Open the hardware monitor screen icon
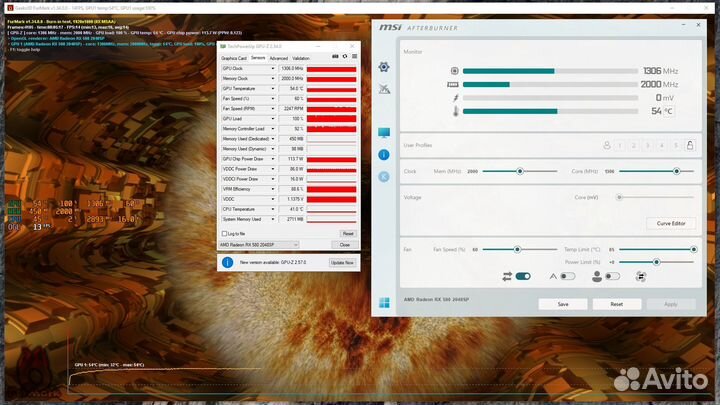Image resolution: width=720 pixels, height=405 pixels. (x=384, y=133)
